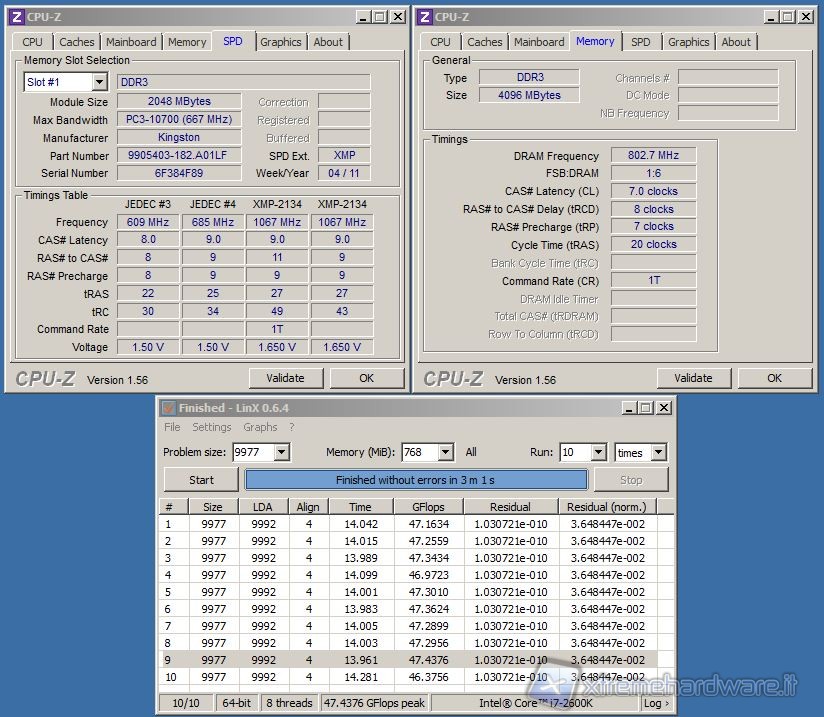Viewport: 824px width, 717px height.
Task: Expand the Run count dropdown
Action: click(597, 452)
